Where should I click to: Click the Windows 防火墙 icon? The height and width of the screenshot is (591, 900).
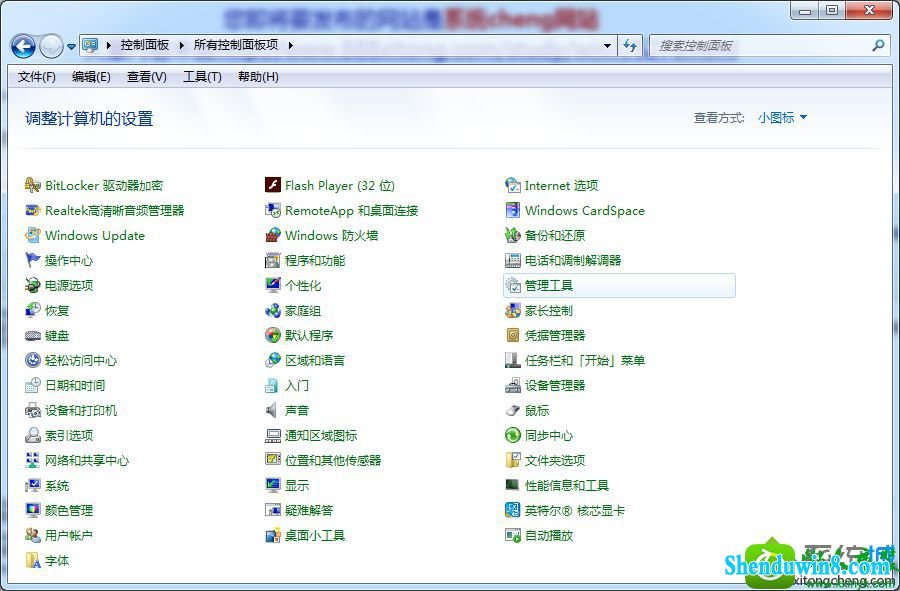[x=273, y=235]
